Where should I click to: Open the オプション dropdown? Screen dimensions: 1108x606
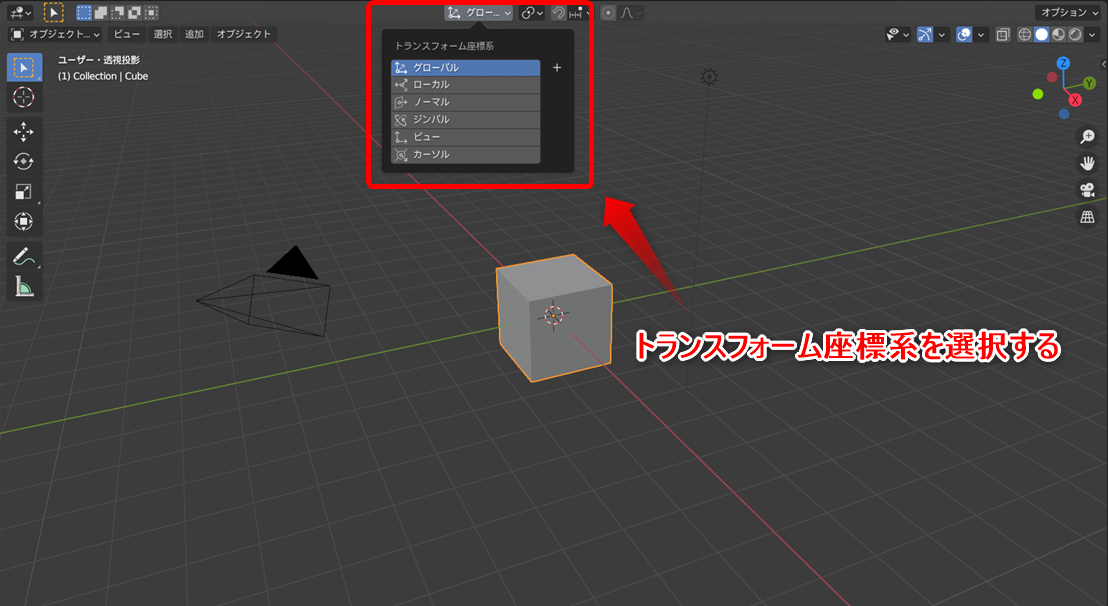click(1070, 12)
